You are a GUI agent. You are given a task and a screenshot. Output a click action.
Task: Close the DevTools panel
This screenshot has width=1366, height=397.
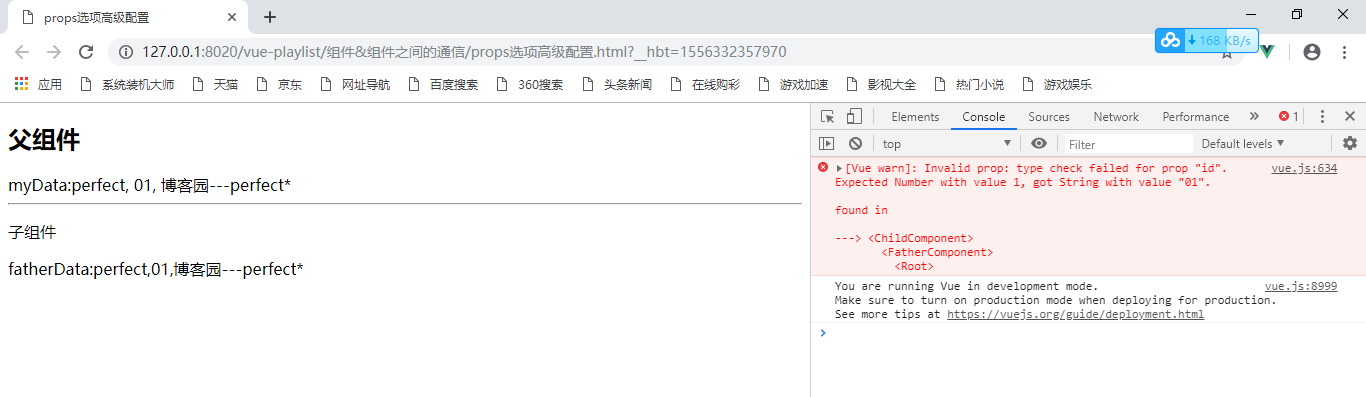point(1350,117)
